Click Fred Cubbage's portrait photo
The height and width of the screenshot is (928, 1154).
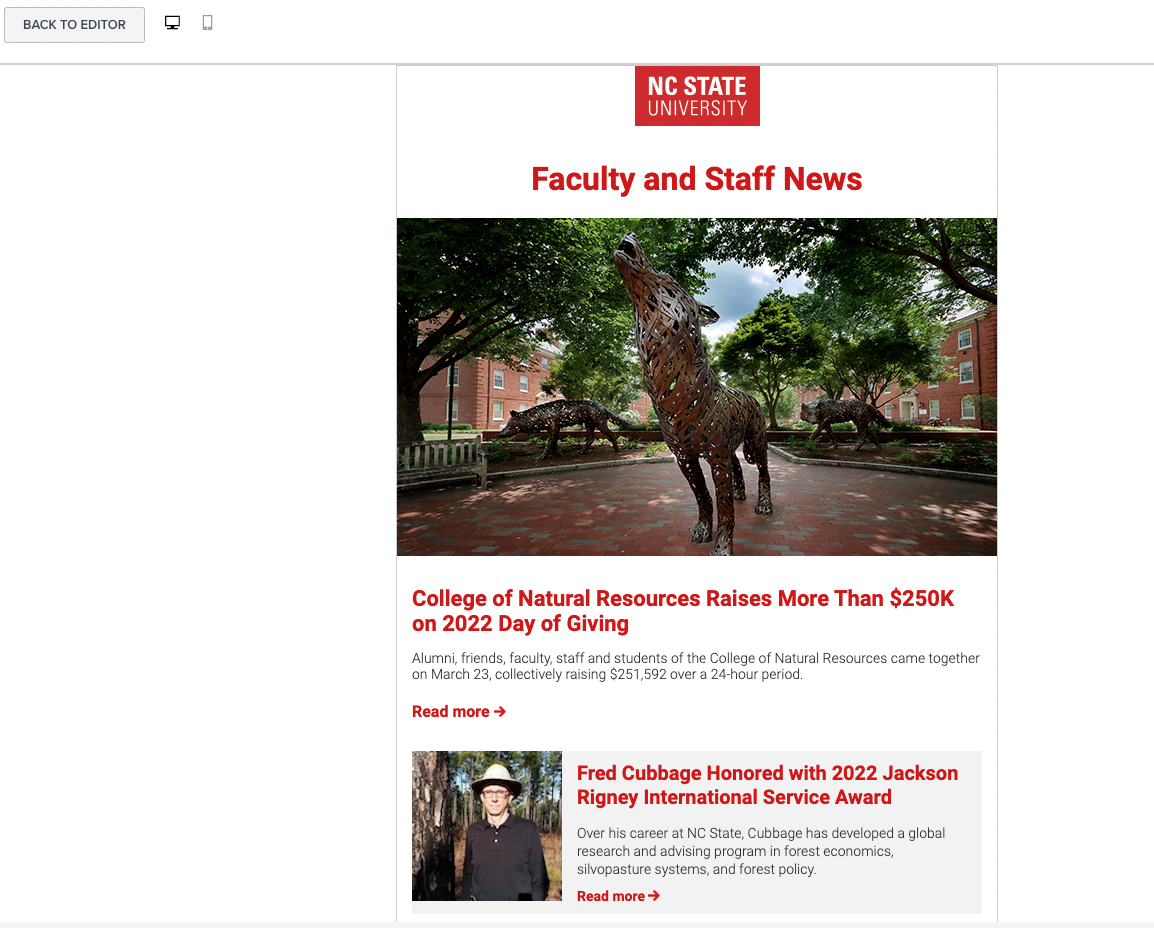click(487, 826)
